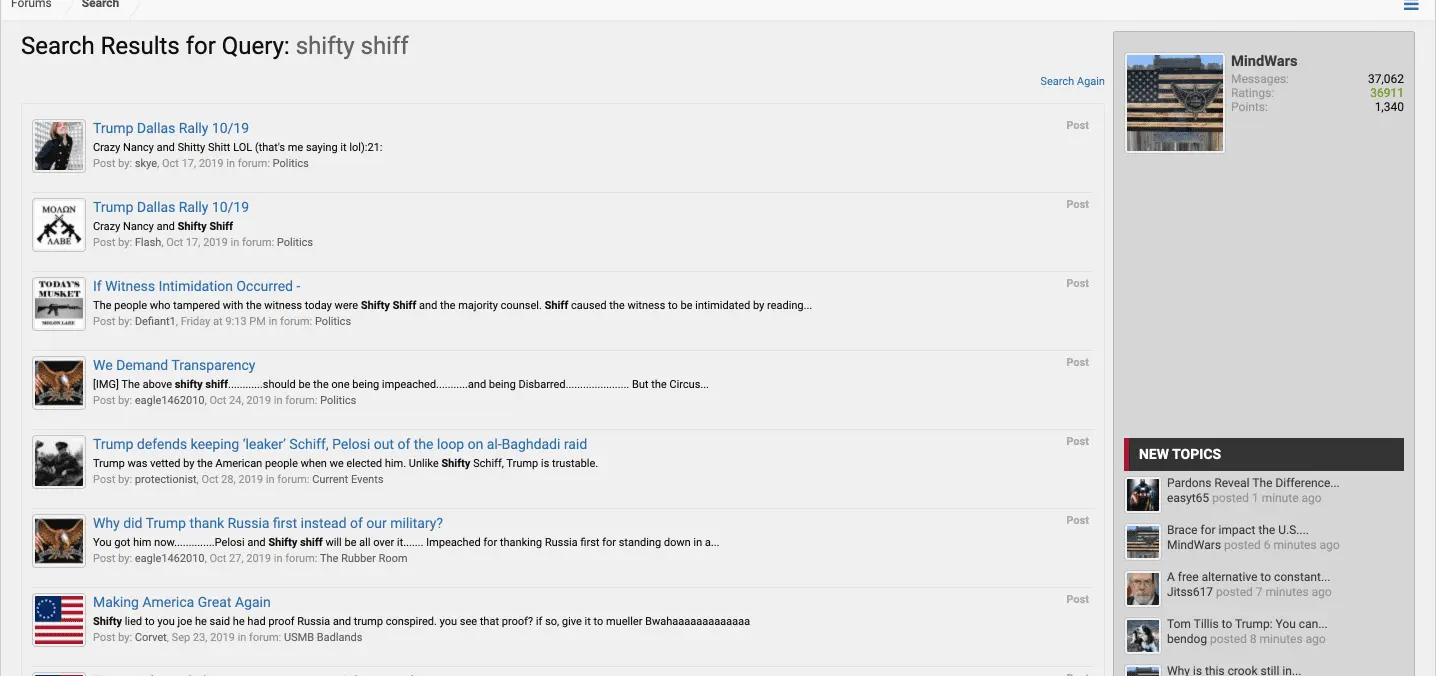The height and width of the screenshot is (676, 1436).
Task: Open Trump defends keeping 'leaker' Schiff thread
Action: (340, 444)
